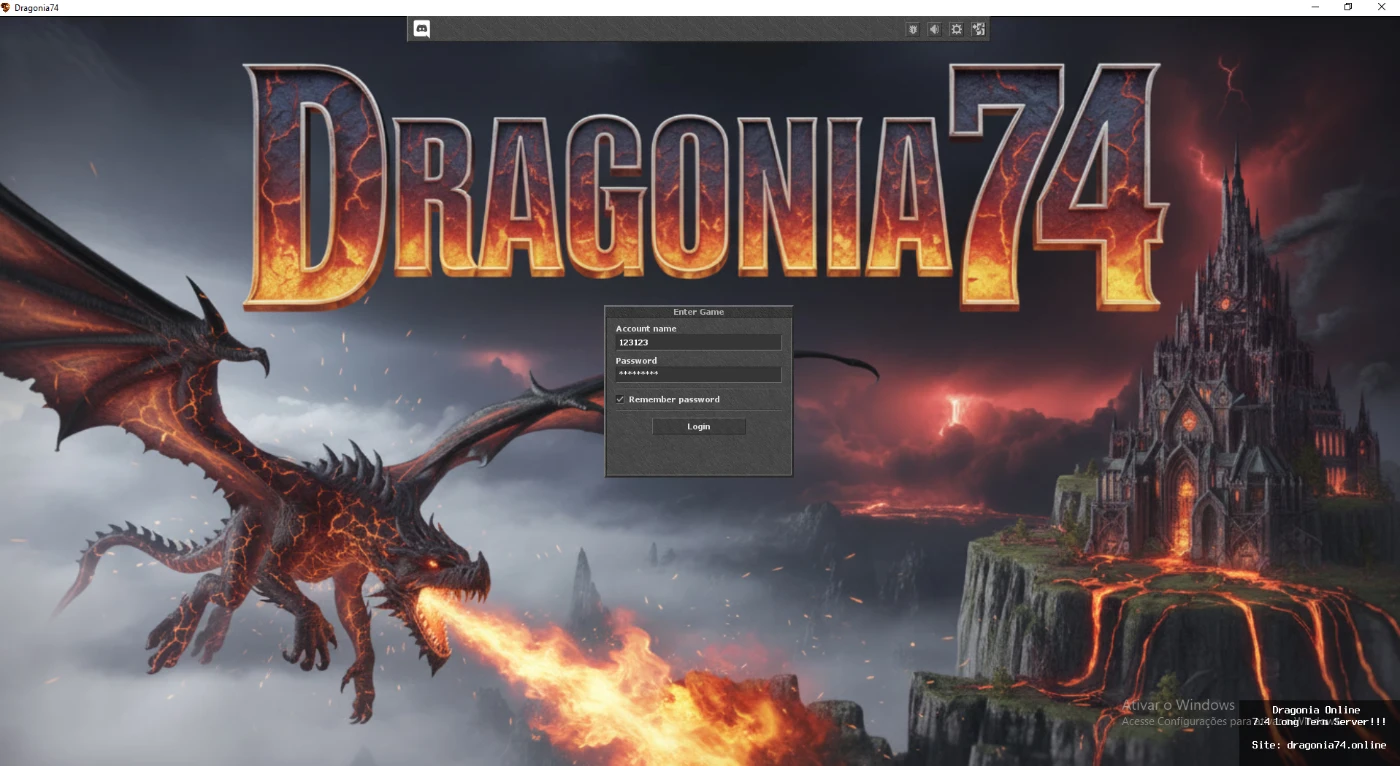Open settings via the gear icon
1400x766 pixels.
click(956, 30)
